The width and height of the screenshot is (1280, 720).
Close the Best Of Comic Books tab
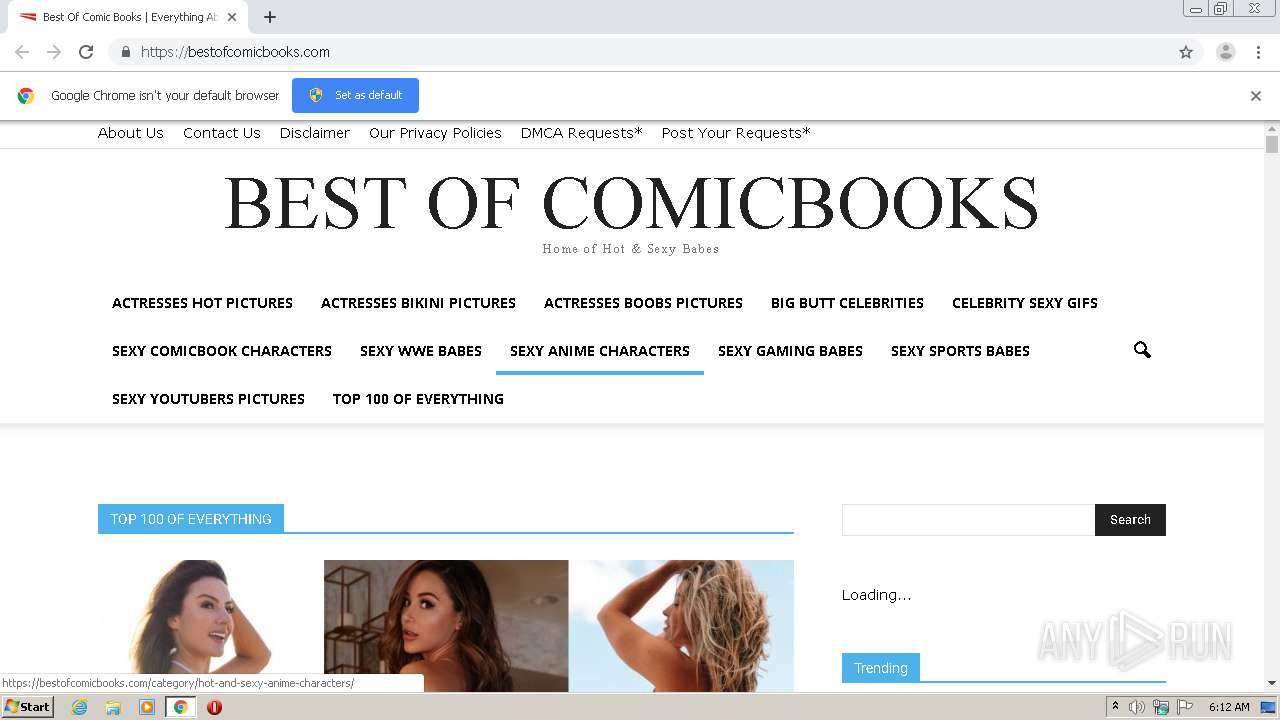pos(232,17)
